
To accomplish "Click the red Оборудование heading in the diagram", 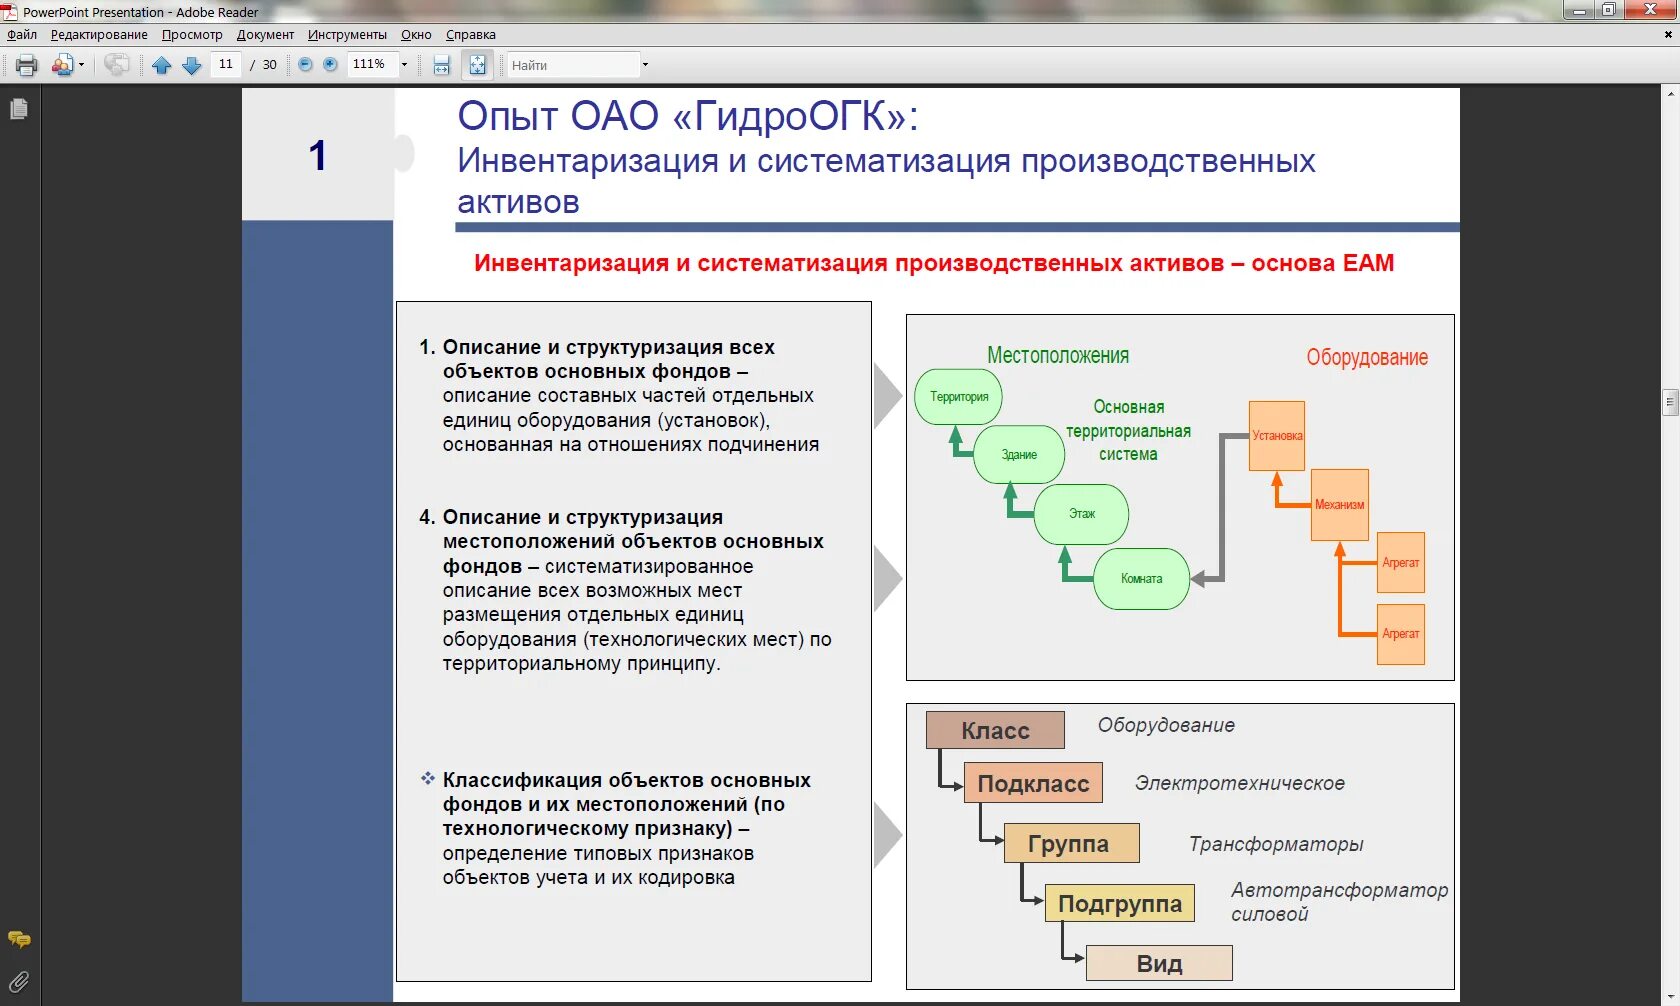I will point(1367,358).
